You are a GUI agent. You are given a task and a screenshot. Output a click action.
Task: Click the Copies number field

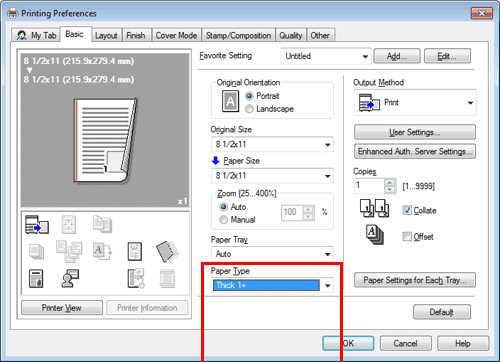point(369,186)
